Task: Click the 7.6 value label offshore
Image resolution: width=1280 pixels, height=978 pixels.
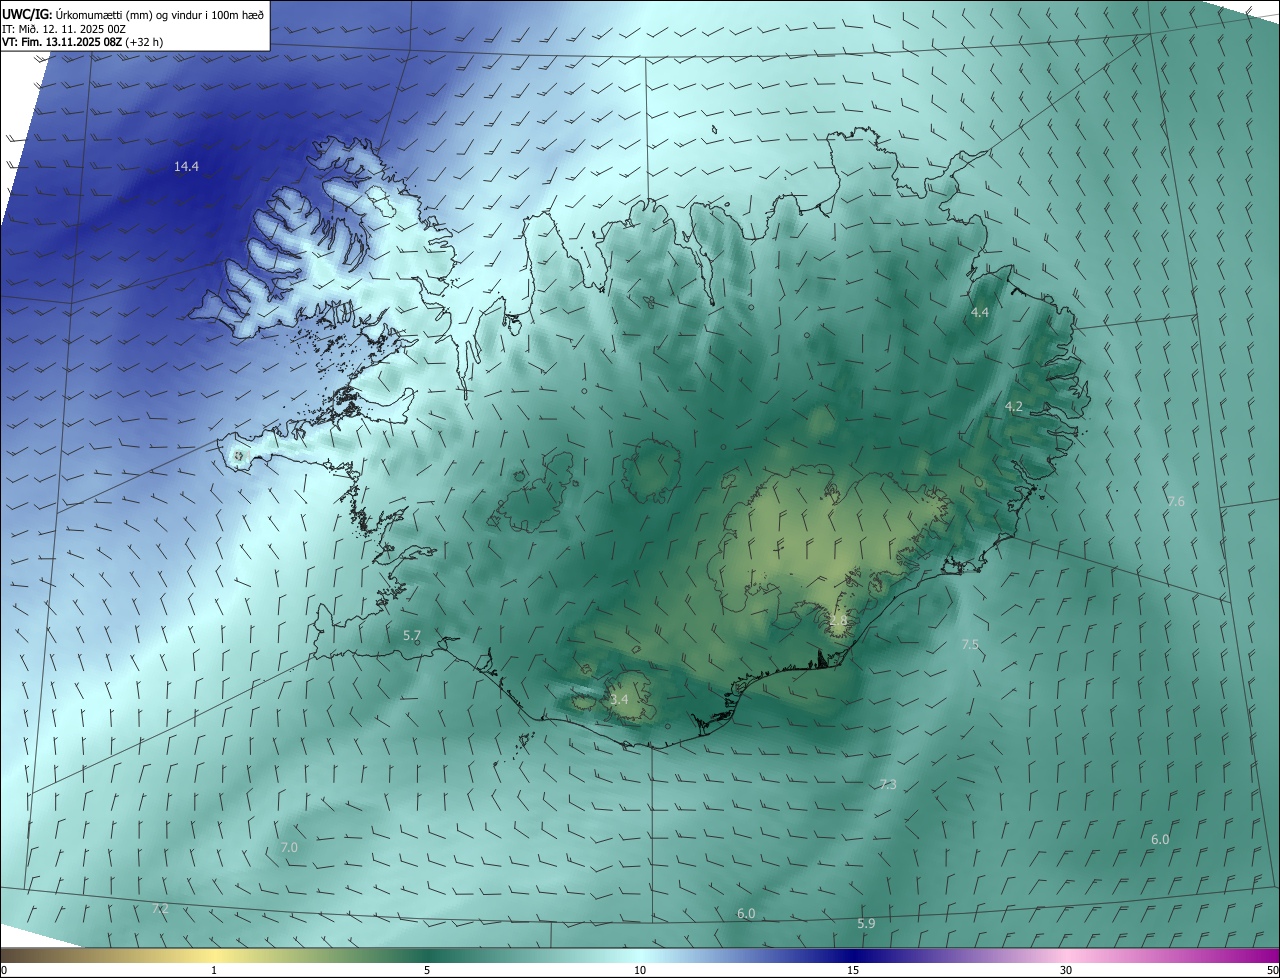Action: click(x=1176, y=502)
